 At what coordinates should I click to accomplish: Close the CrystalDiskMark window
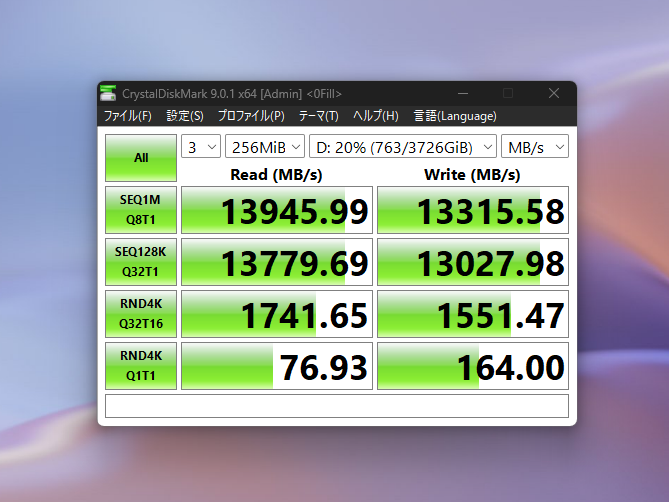coord(554,93)
